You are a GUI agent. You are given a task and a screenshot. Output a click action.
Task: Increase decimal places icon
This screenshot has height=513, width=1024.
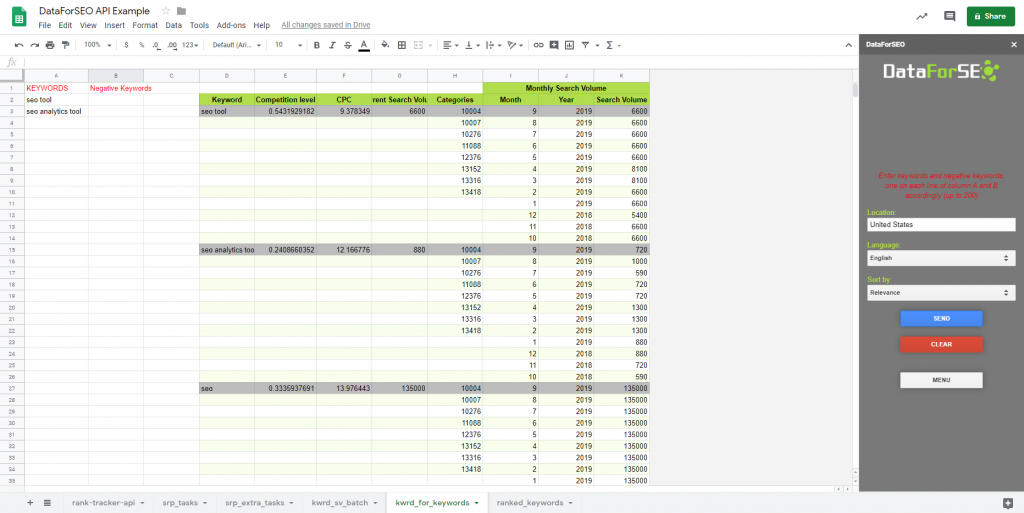[x=172, y=45]
